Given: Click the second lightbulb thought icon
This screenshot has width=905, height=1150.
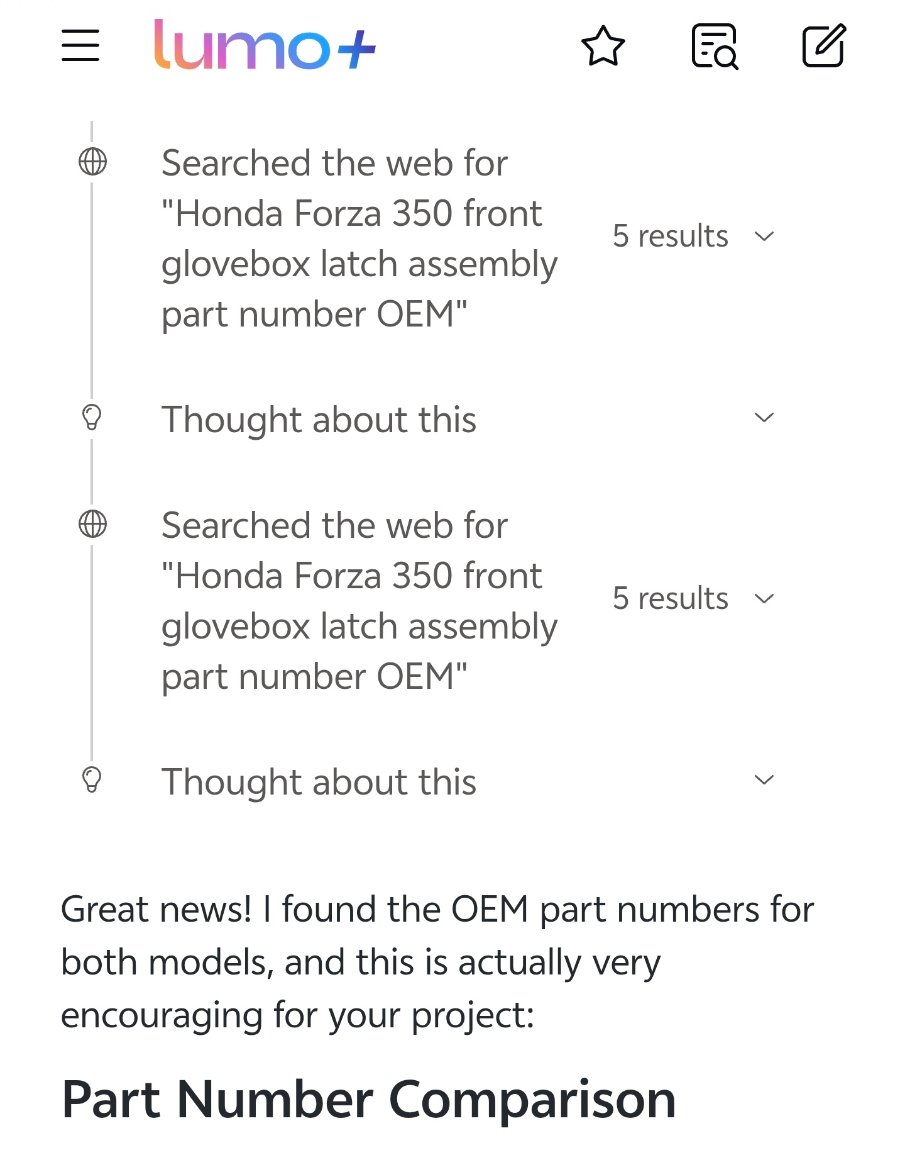Looking at the screenshot, I should [92, 780].
